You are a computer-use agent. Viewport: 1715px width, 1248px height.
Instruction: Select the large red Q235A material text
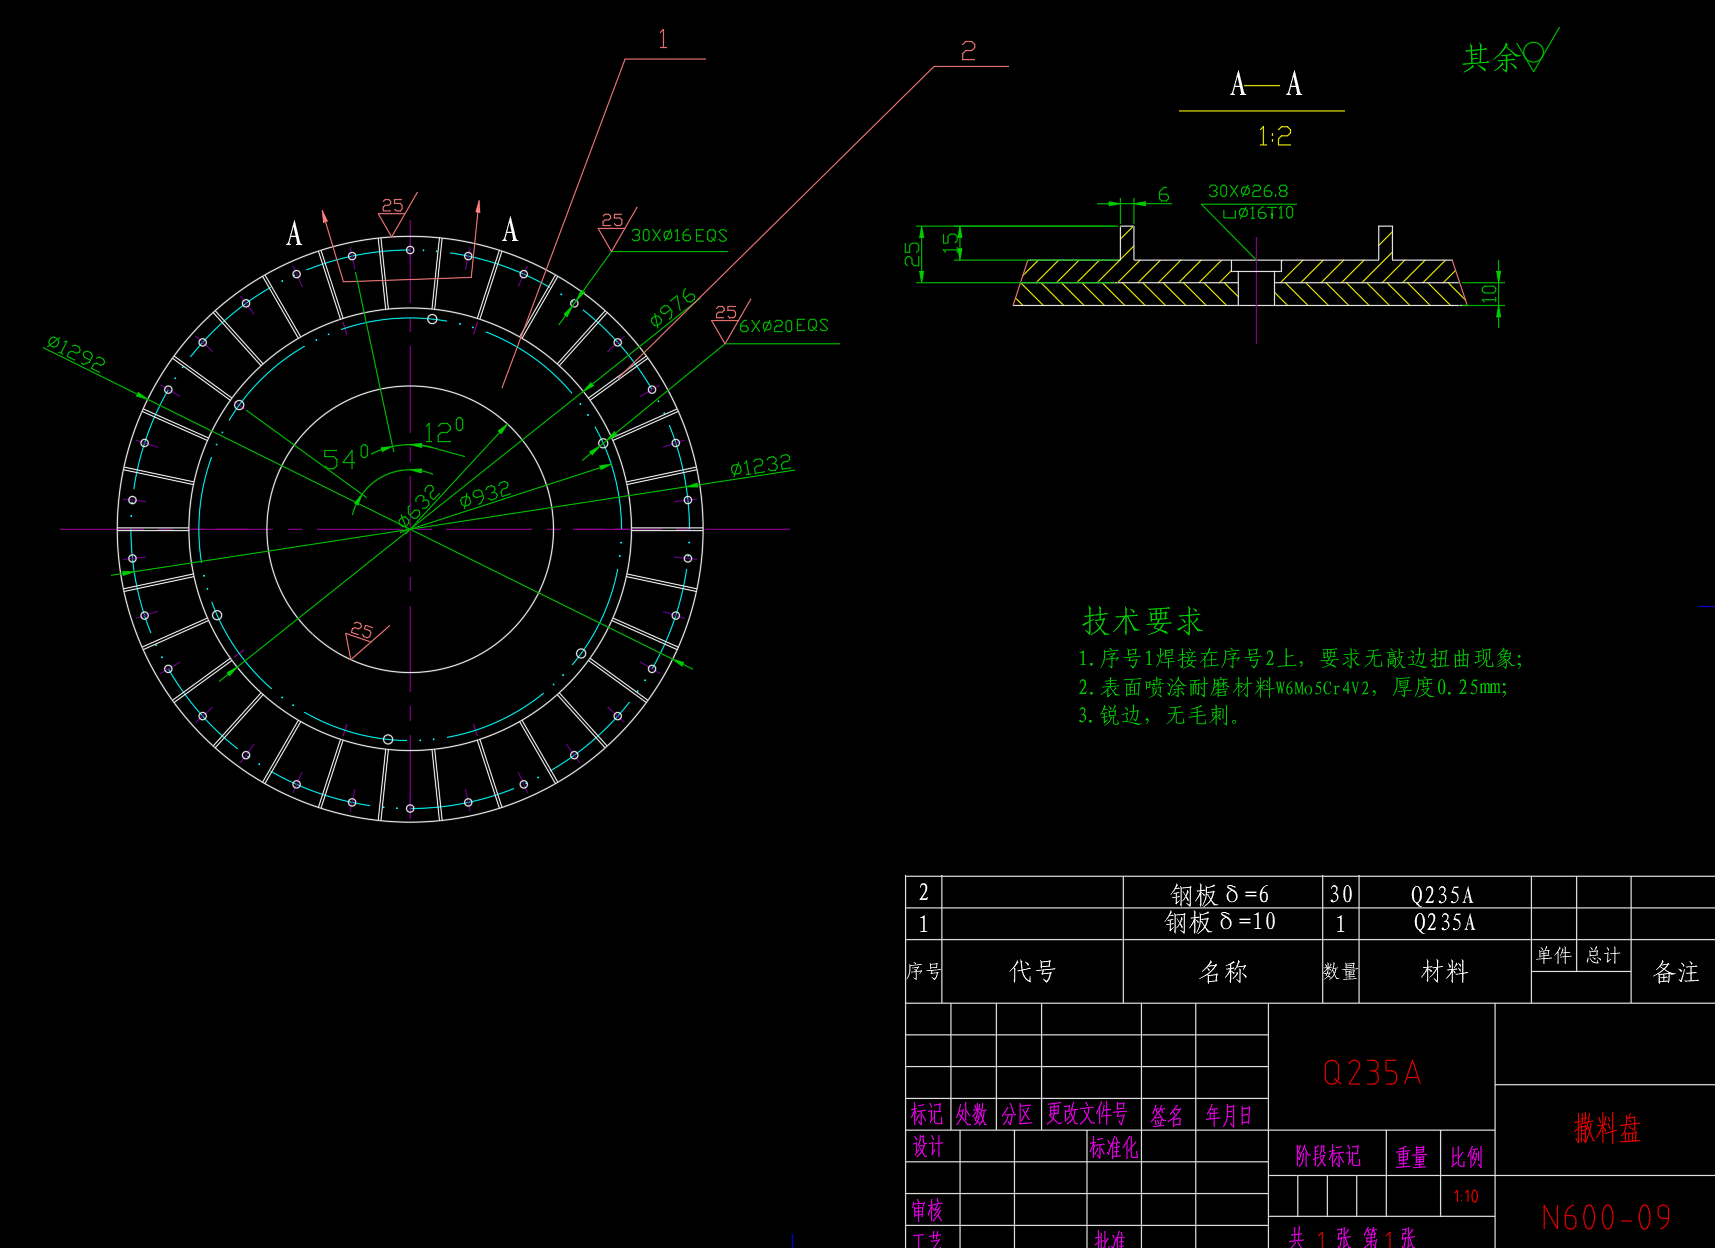1372,1073
